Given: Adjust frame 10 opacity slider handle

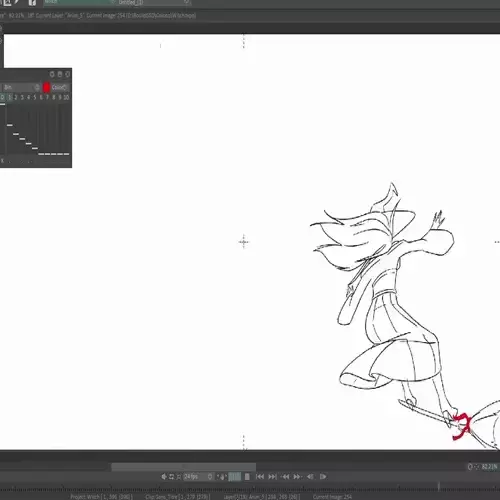Looking at the screenshot, I should click(x=66, y=154).
